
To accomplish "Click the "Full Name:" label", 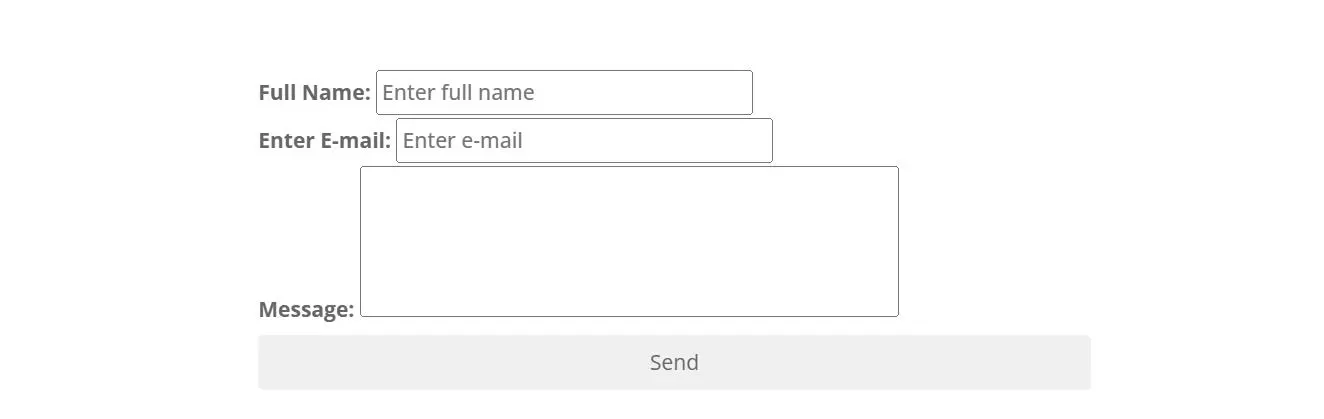I will (x=314, y=92).
